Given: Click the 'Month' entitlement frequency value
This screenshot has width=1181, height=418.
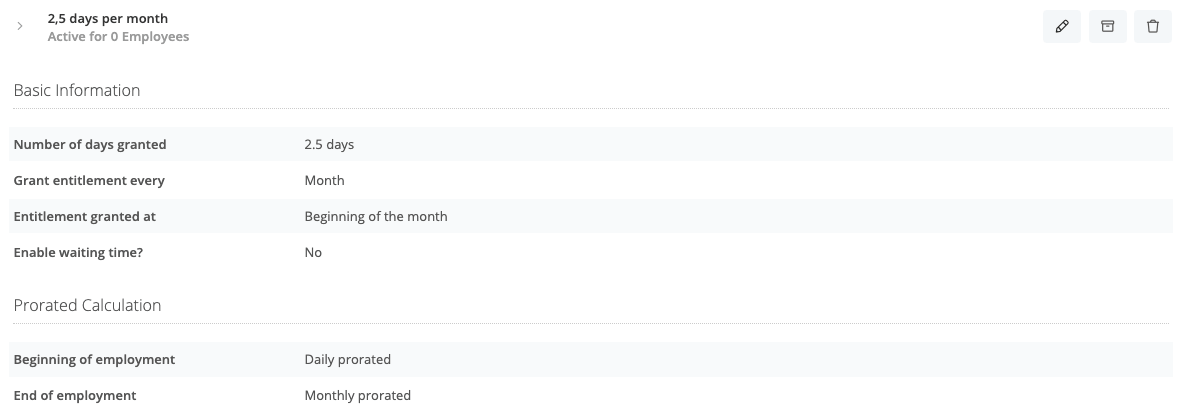Looking at the screenshot, I should point(325,180).
